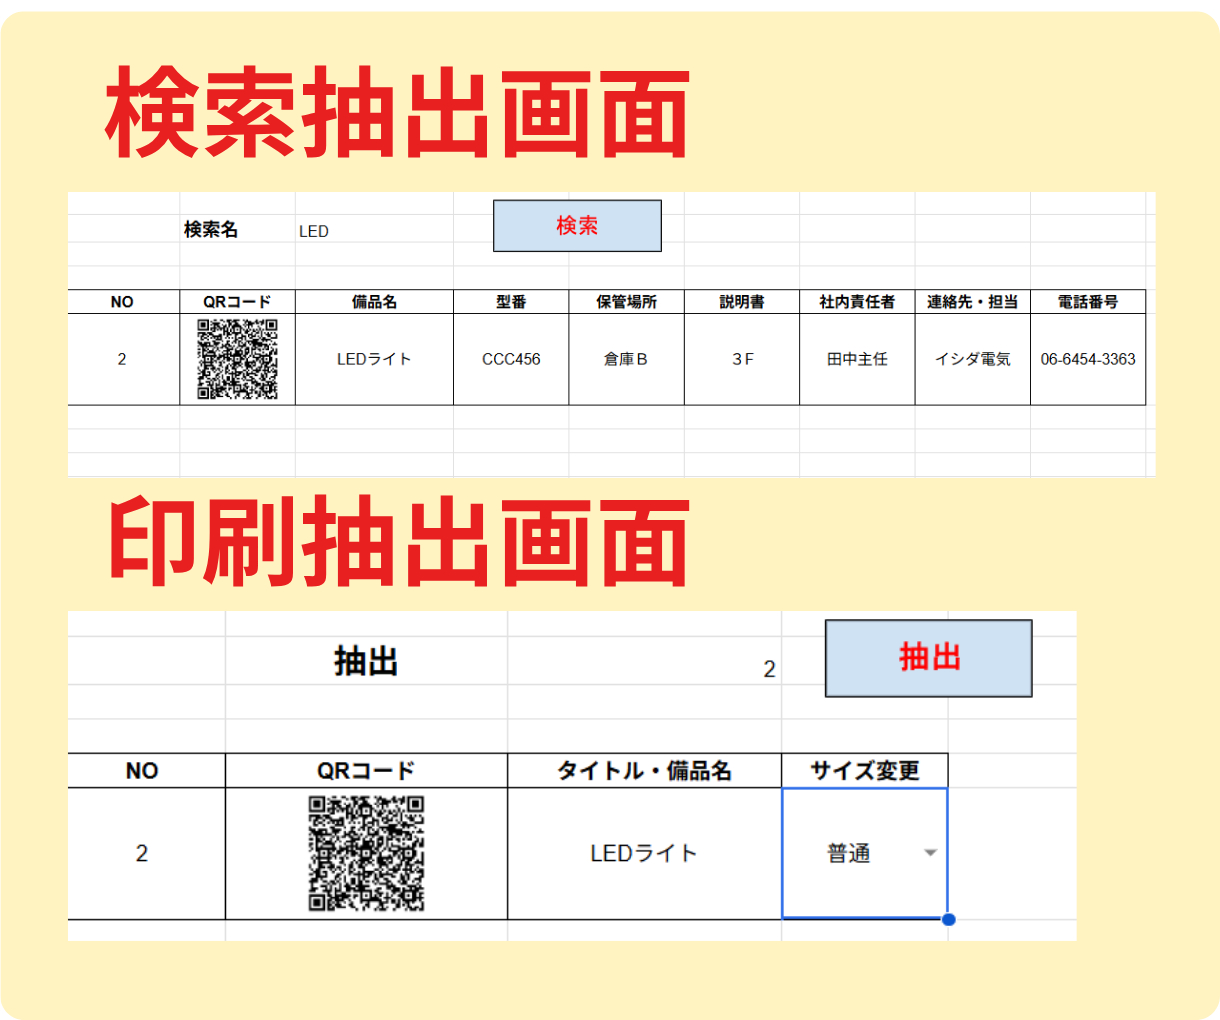Click the 連絡先・担当 column header

(x=972, y=302)
